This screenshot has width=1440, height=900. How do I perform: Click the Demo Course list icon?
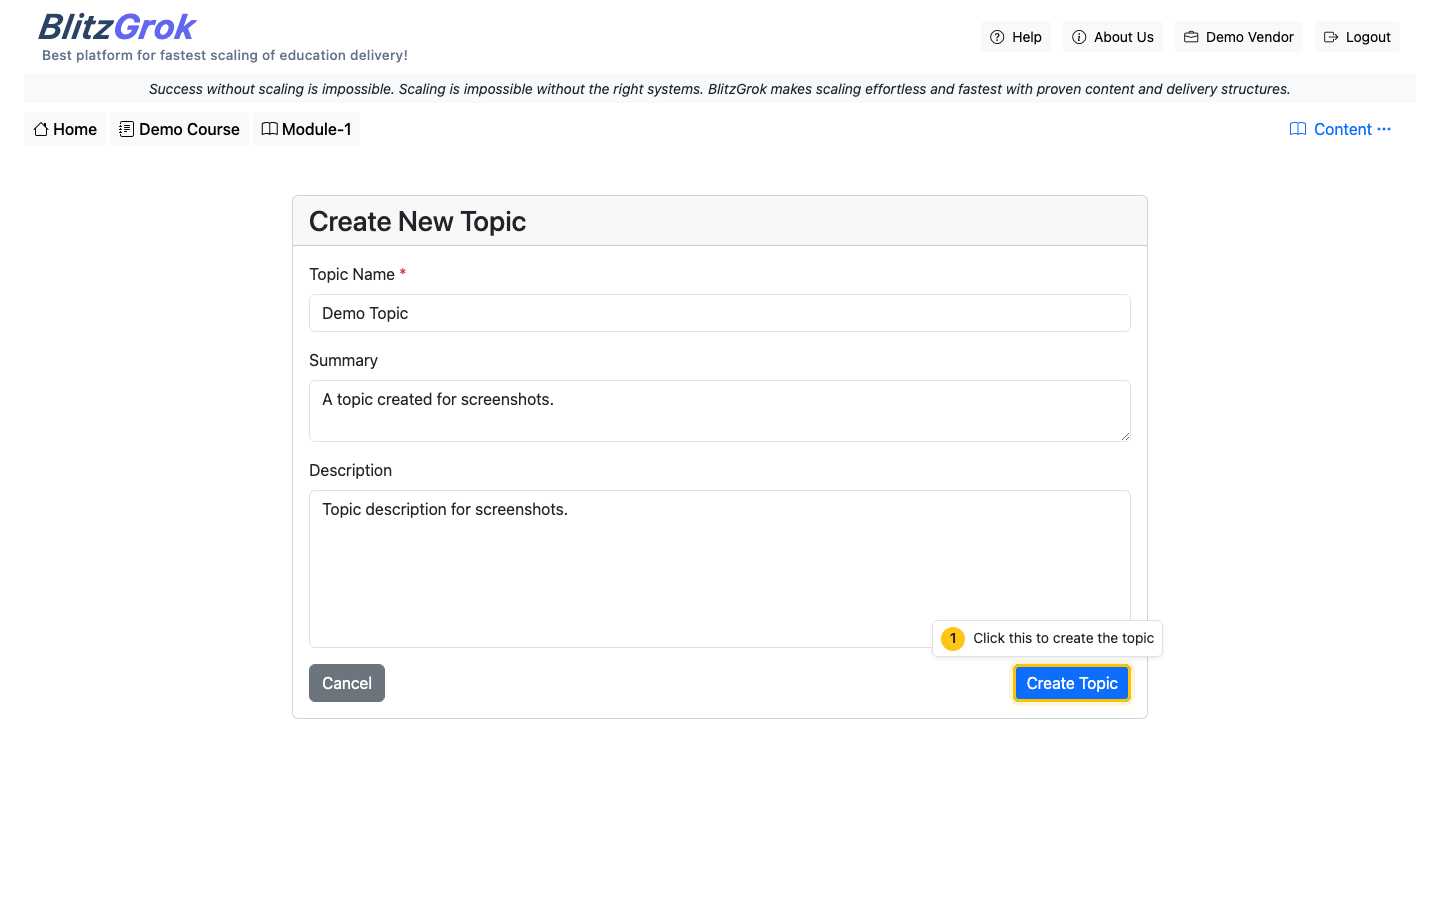pyautogui.click(x=125, y=128)
